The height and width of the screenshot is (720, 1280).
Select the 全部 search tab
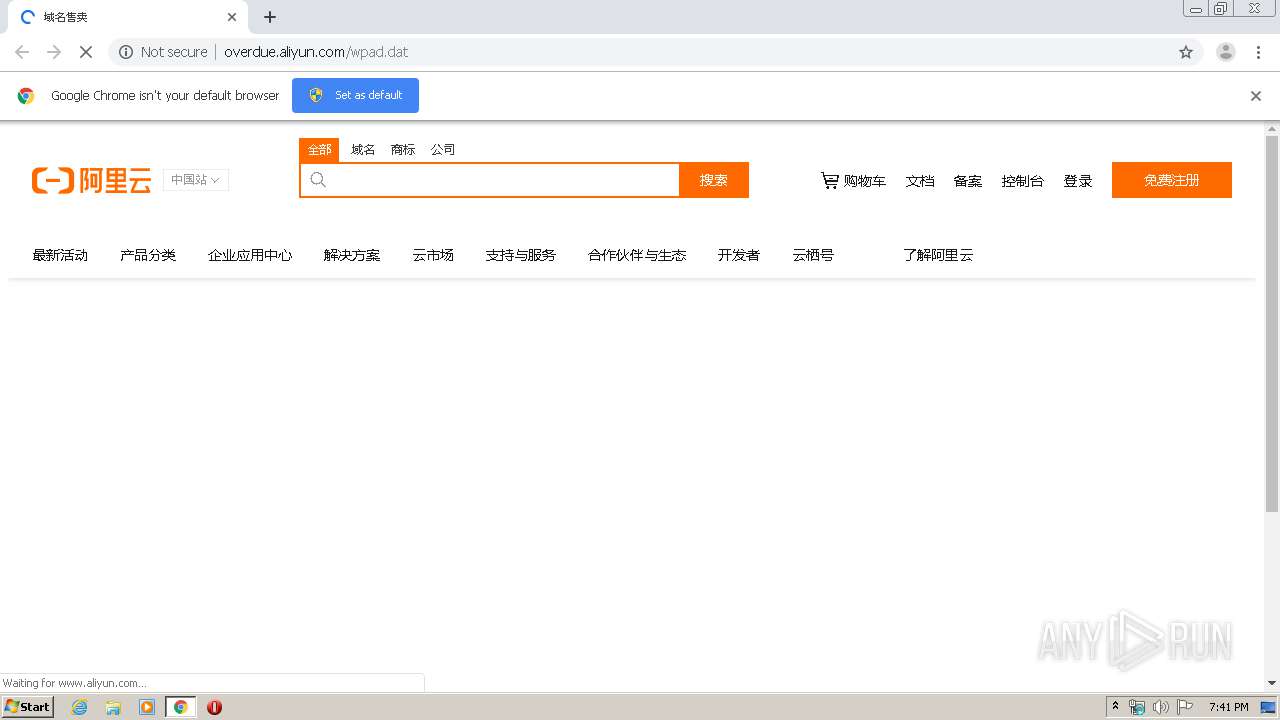[319, 150]
